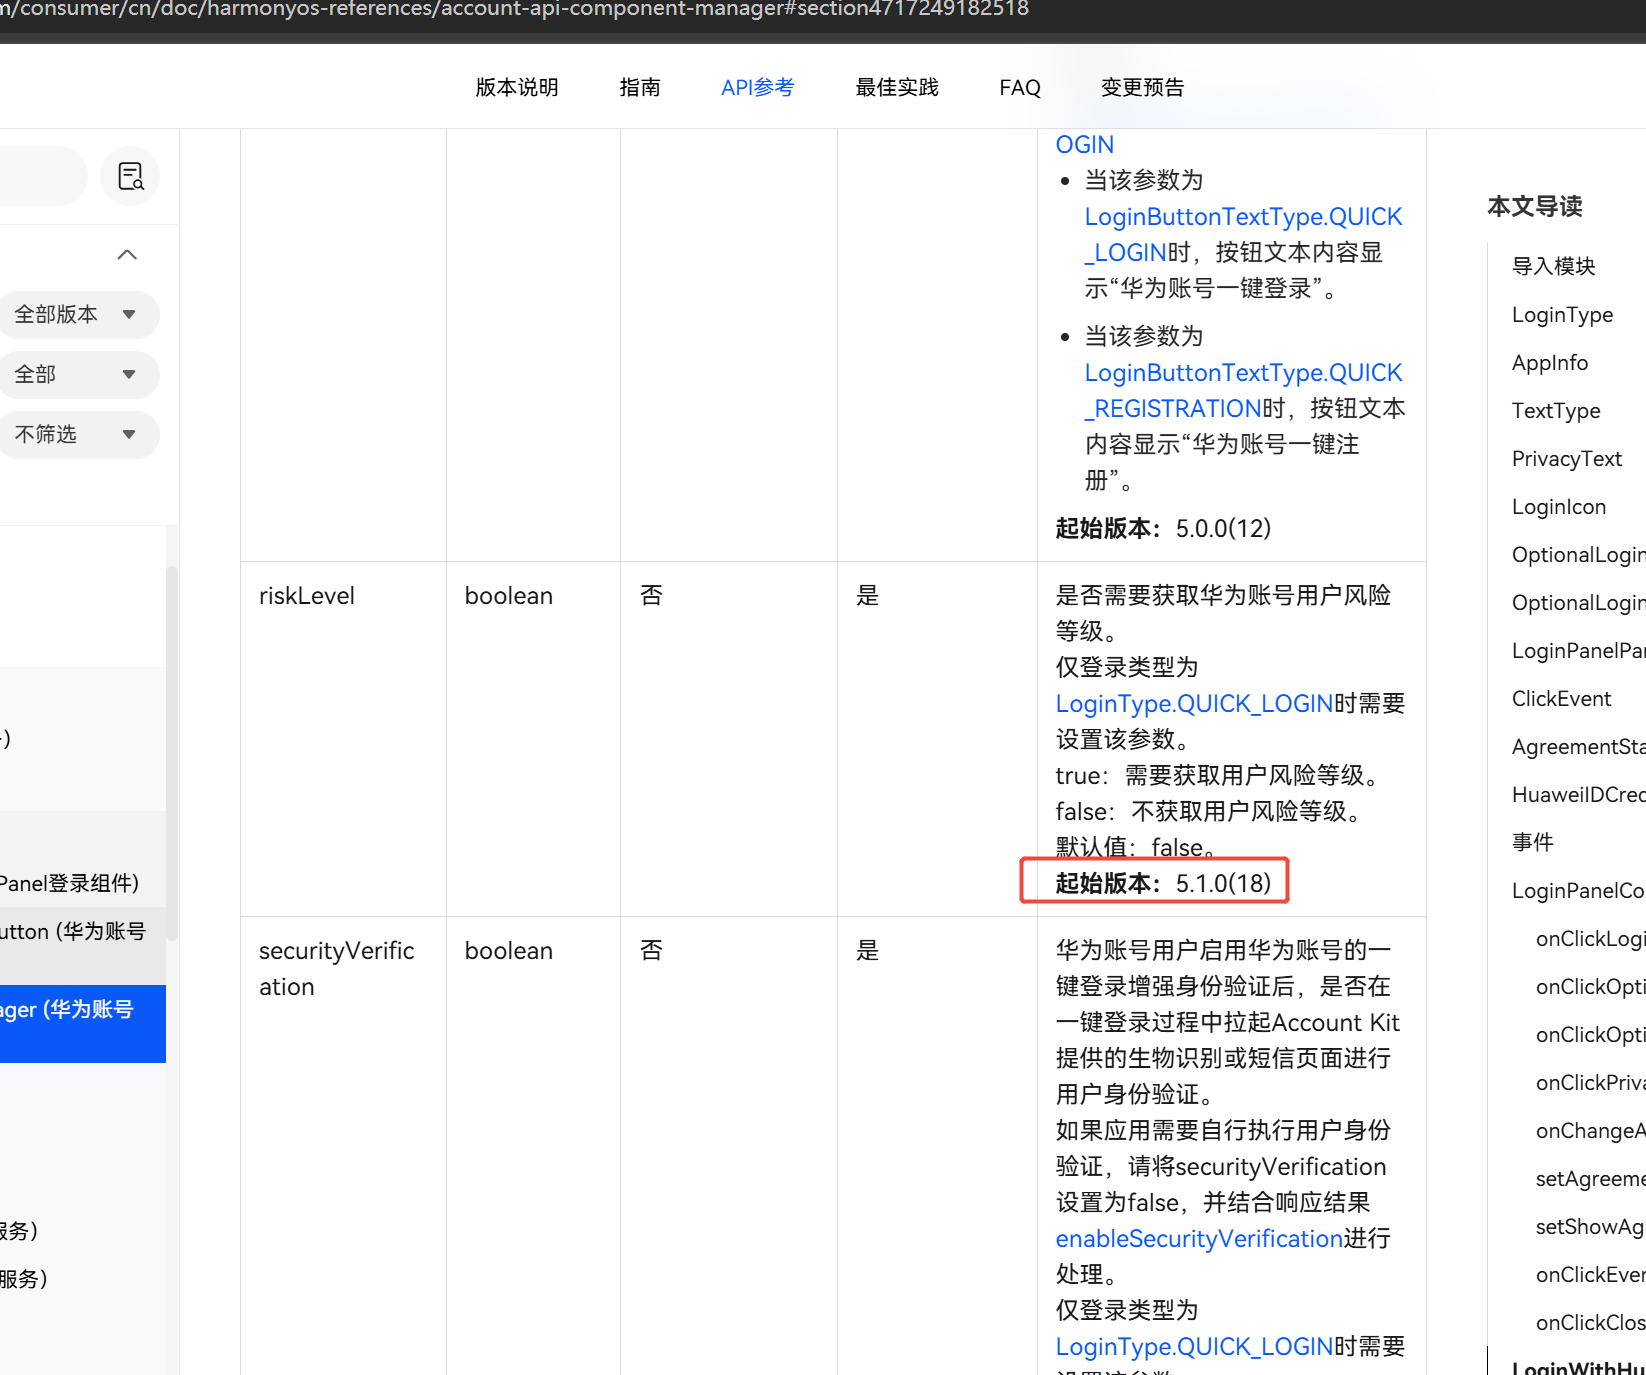The height and width of the screenshot is (1375, 1646).
Task: Collapse the filter section with up chevron
Action: 127,254
